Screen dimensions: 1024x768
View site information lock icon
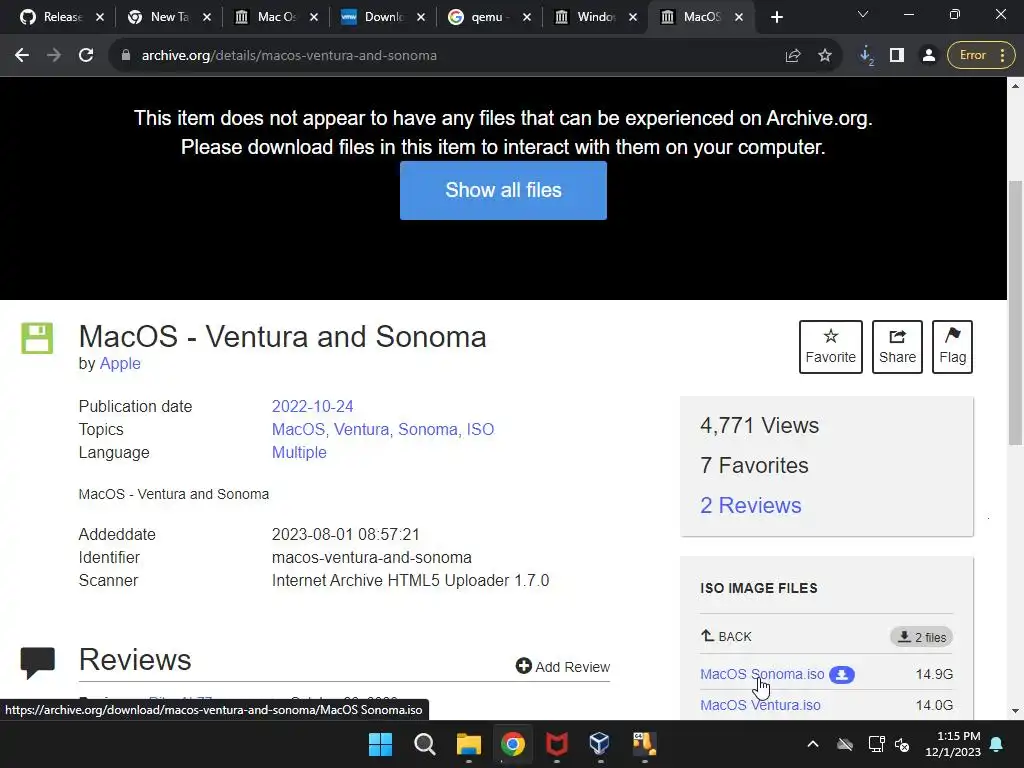pos(125,56)
